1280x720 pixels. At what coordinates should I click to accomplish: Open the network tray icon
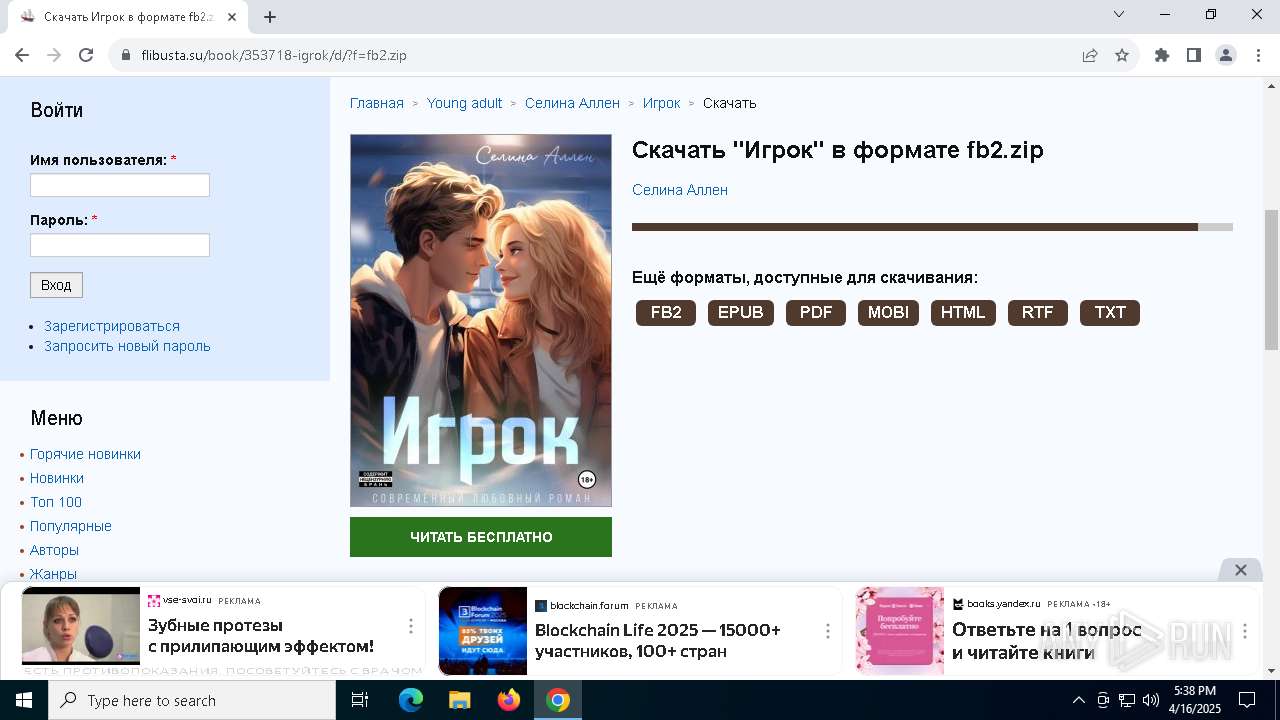pos(1127,700)
